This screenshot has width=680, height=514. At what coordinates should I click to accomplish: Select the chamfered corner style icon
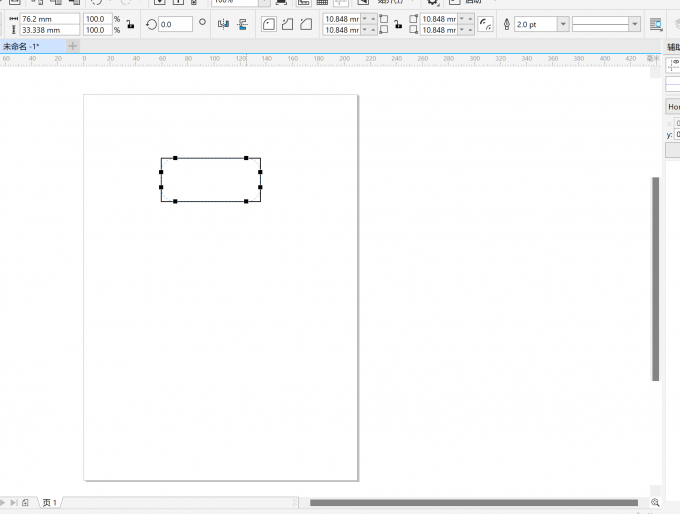coord(305,24)
